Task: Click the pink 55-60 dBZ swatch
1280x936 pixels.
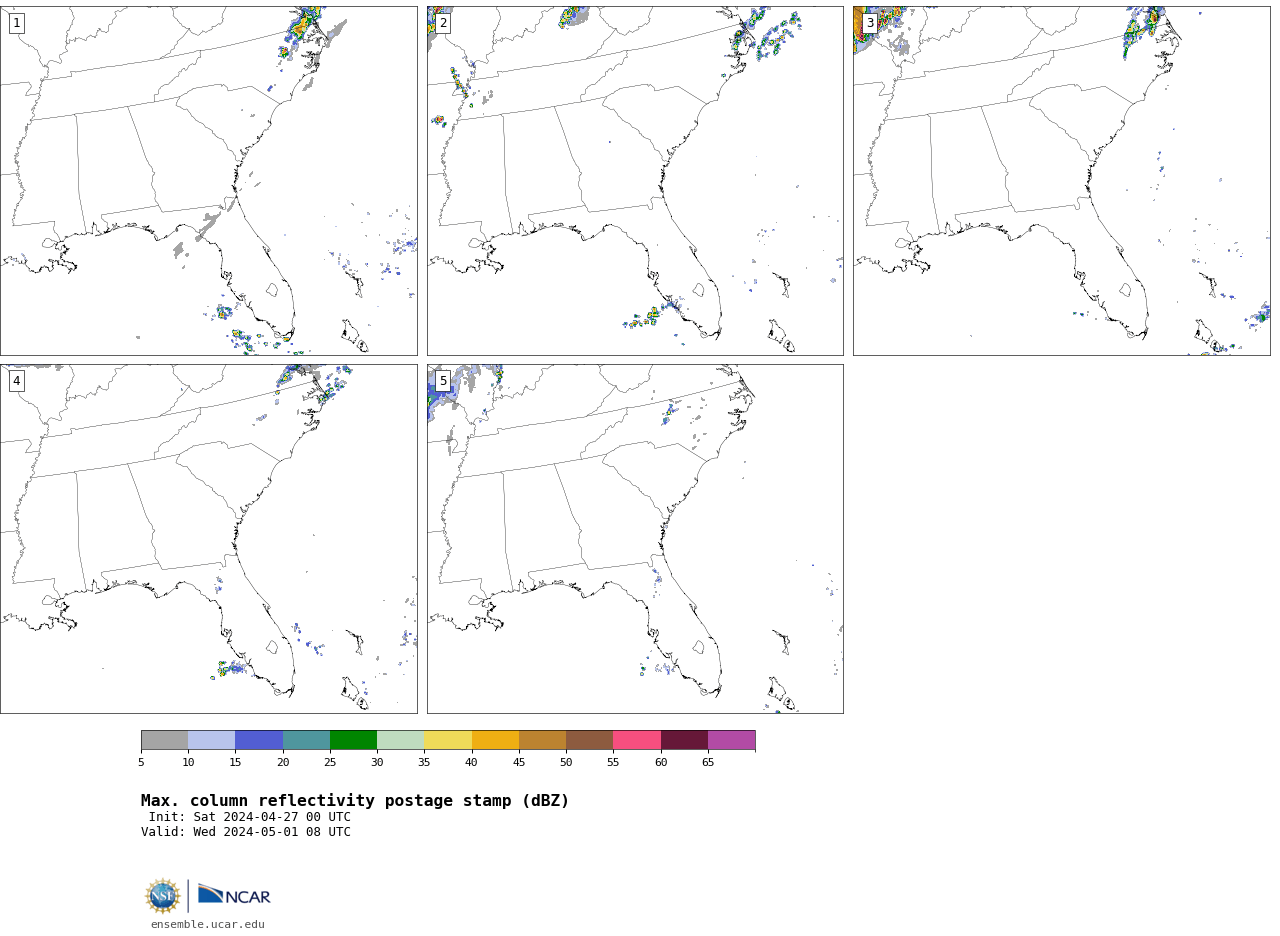Action: click(x=637, y=740)
